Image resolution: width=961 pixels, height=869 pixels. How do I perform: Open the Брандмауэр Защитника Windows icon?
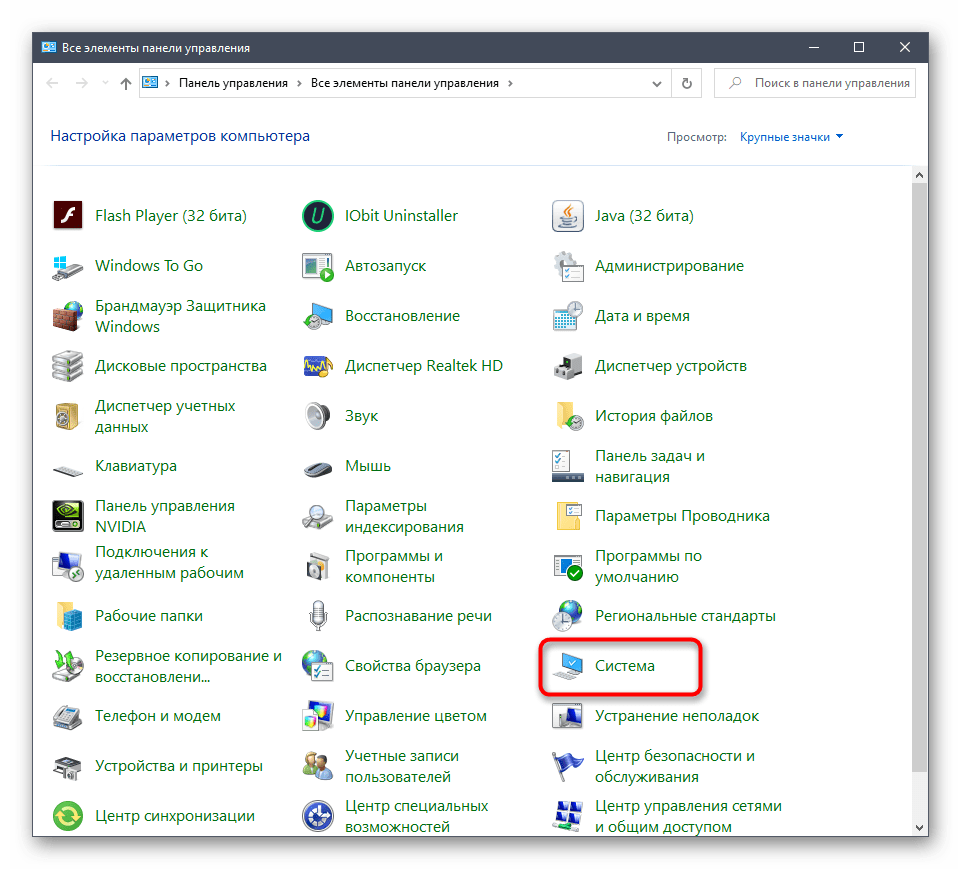[67, 316]
